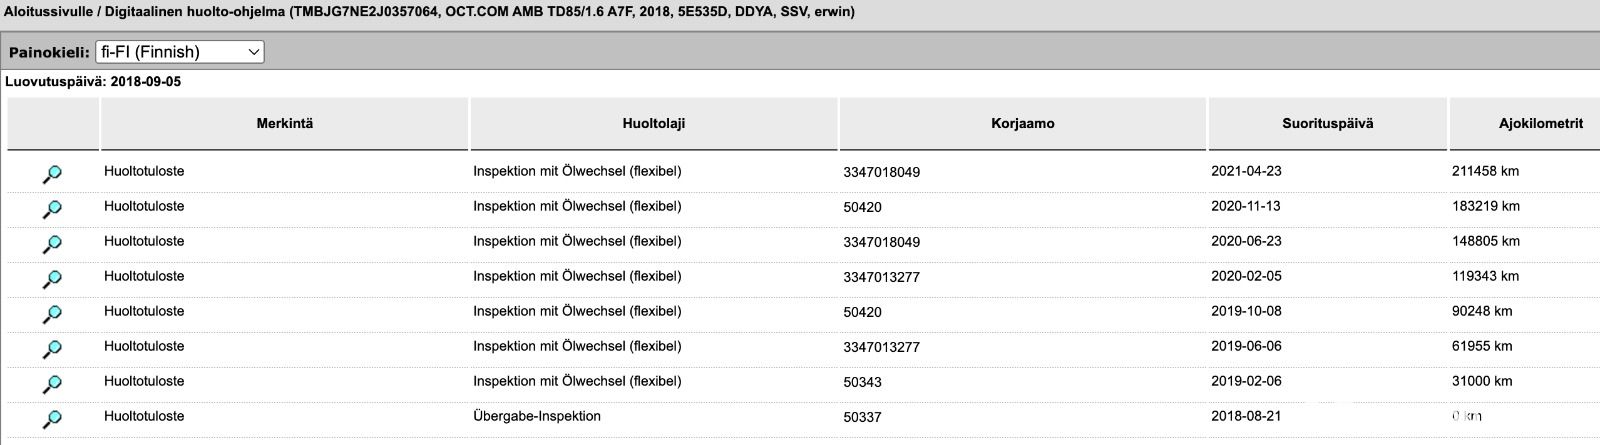This screenshot has height=445, width=1600.
Task: View the 2019-02-06 service record details
Action: click(x=52, y=384)
